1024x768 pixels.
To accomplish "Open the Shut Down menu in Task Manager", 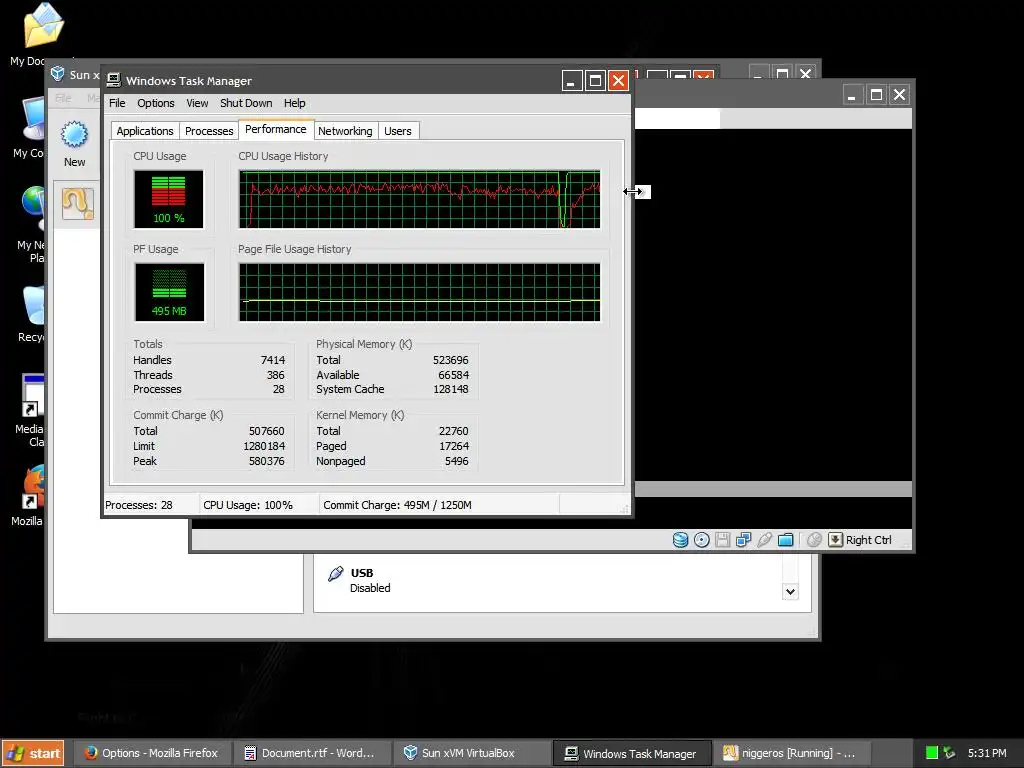I will [x=246, y=103].
